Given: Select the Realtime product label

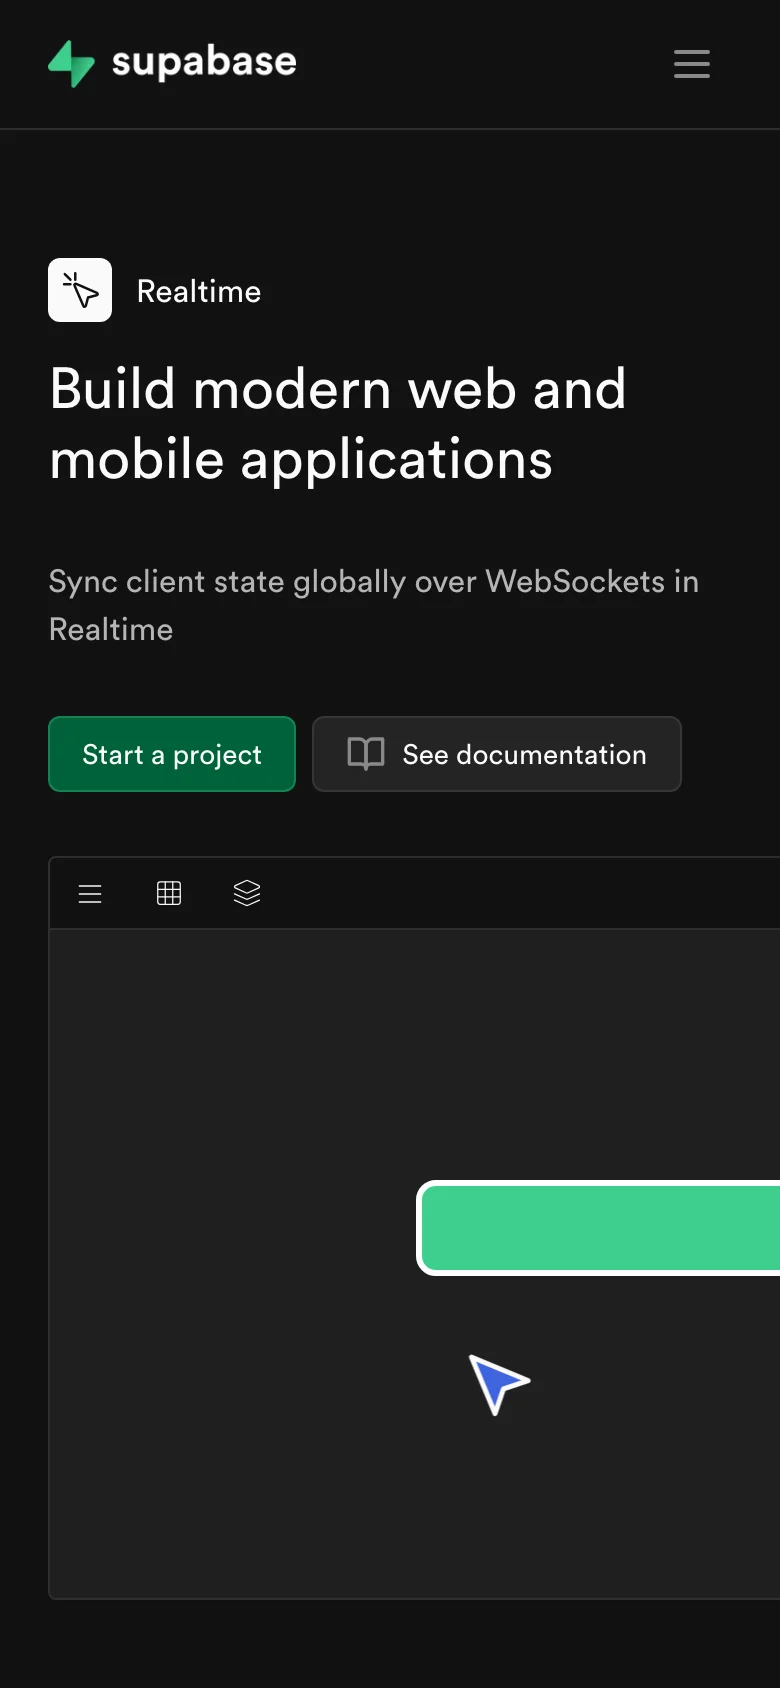Looking at the screenshot, I should (x=198, y=291).
